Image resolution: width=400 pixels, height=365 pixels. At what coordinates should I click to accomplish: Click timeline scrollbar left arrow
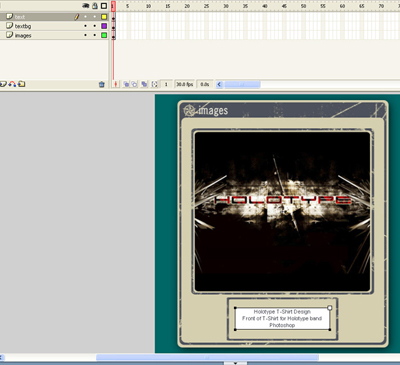click(219, 84)
